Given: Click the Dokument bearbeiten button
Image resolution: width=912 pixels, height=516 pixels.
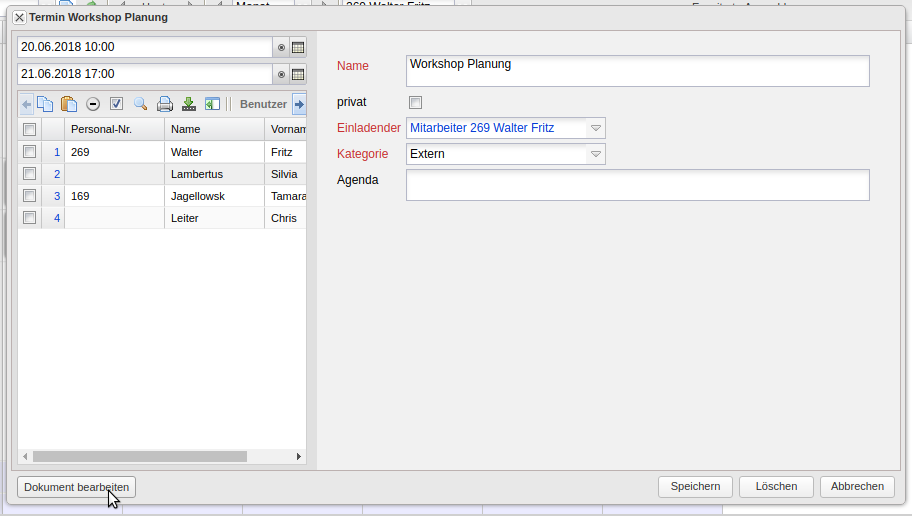Looking at the screenshot, I should pyautogui.click(x=76, y=487).
